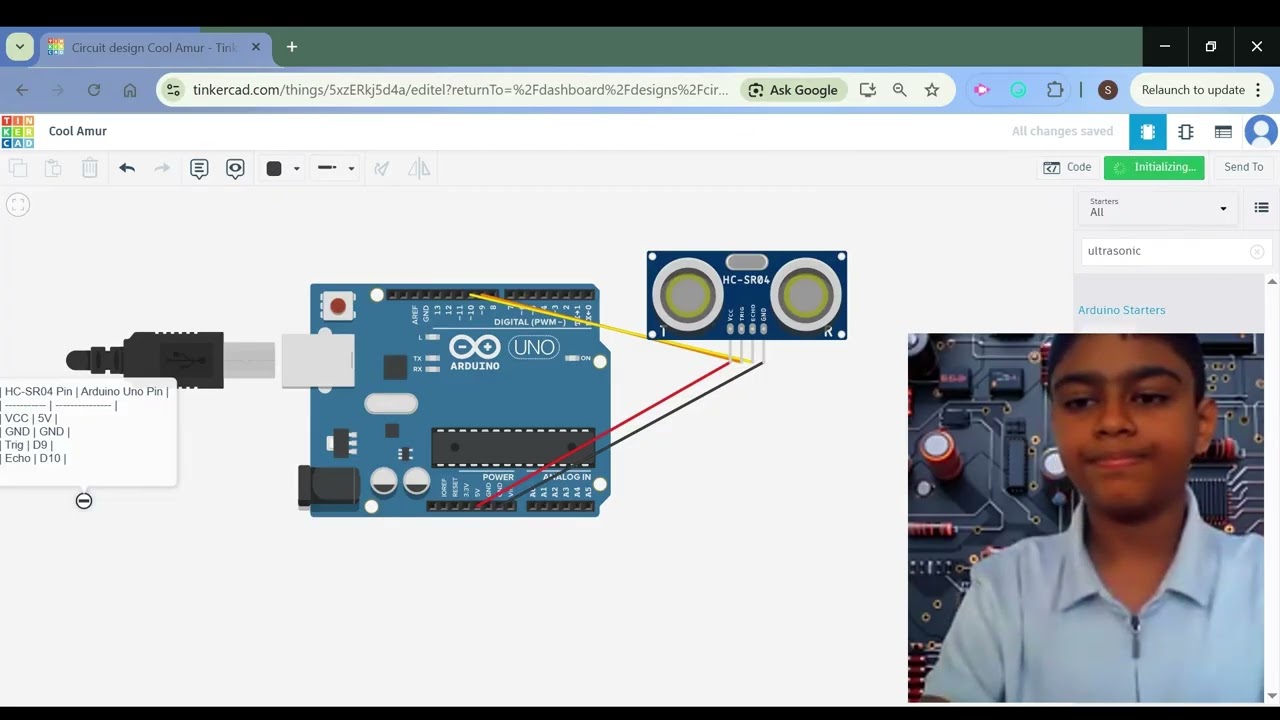Open the component list view

pyautogui.click(x=1223, y=131)
